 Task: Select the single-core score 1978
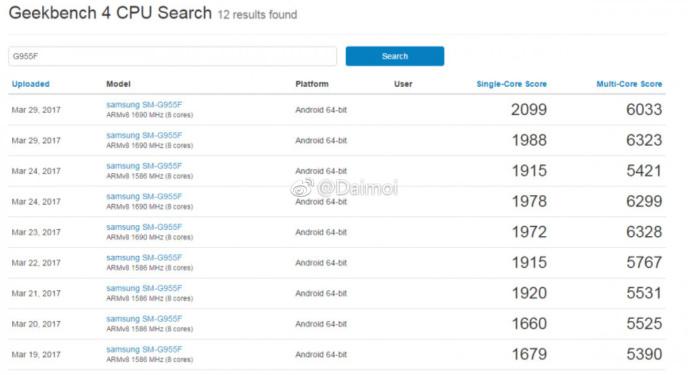[529, 202]
